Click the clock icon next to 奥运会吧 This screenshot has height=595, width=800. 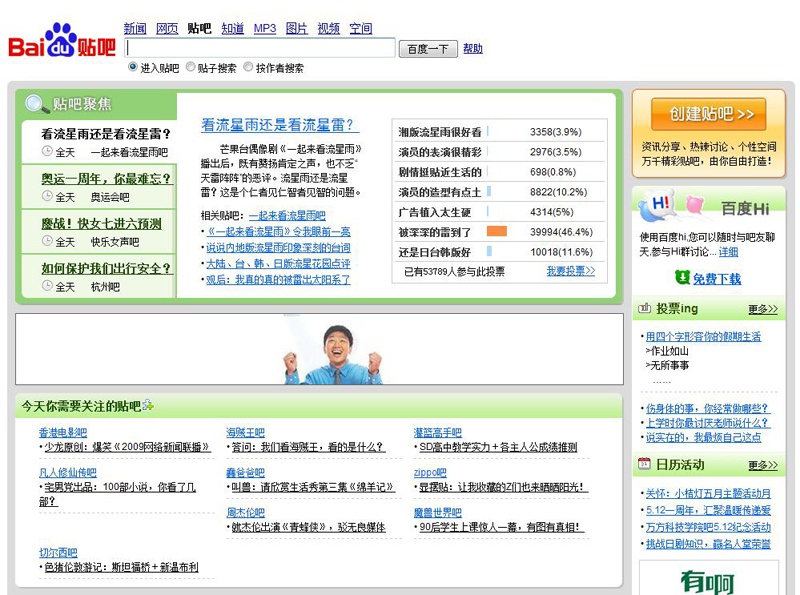47,196
